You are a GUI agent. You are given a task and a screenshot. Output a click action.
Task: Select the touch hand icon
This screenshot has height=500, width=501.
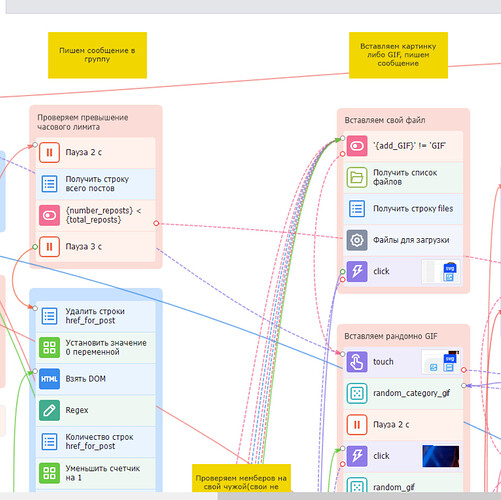(357, 362)
